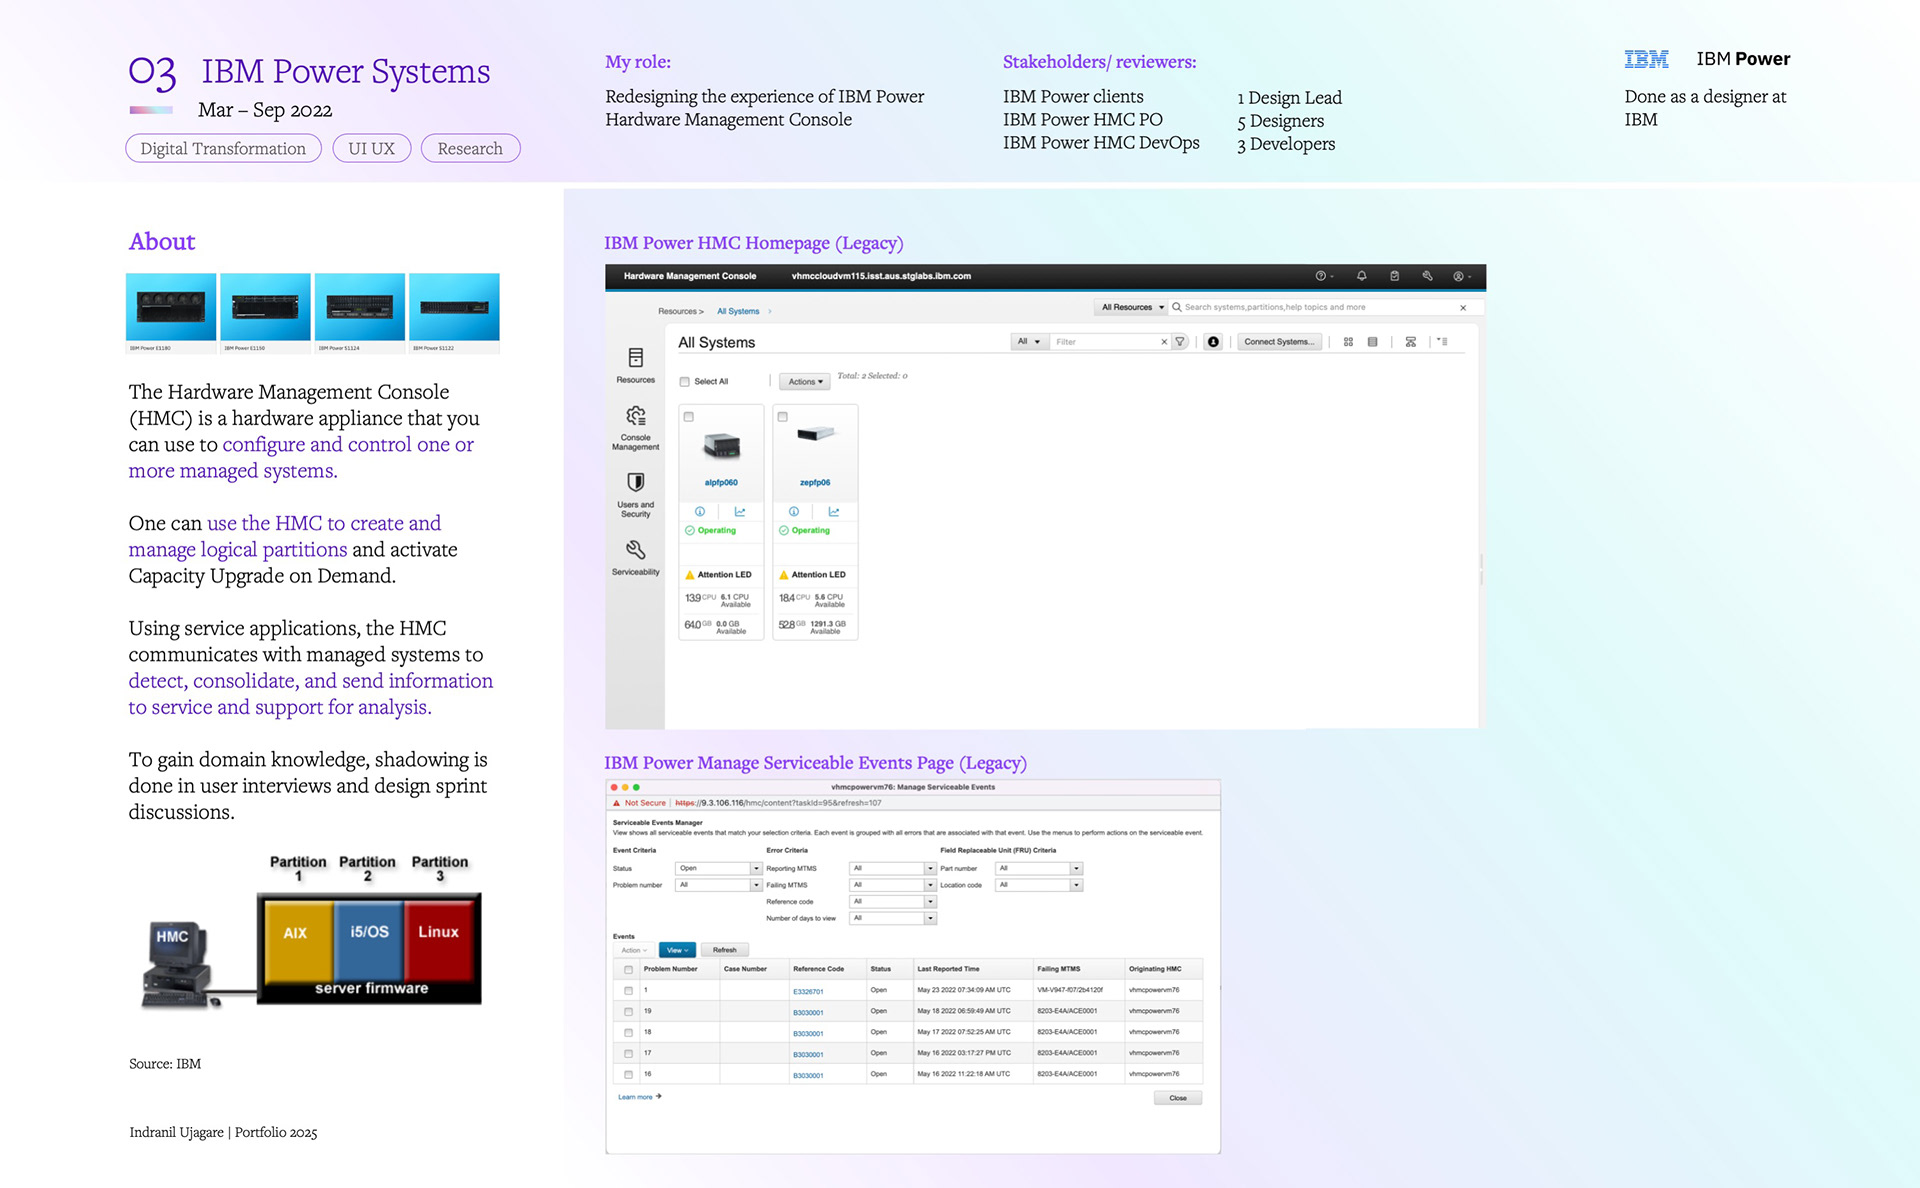Viewport: 1920px width, 1188px height.
Task: Open the Reporting MTMS dropdown
Action: tap(893, 868)
